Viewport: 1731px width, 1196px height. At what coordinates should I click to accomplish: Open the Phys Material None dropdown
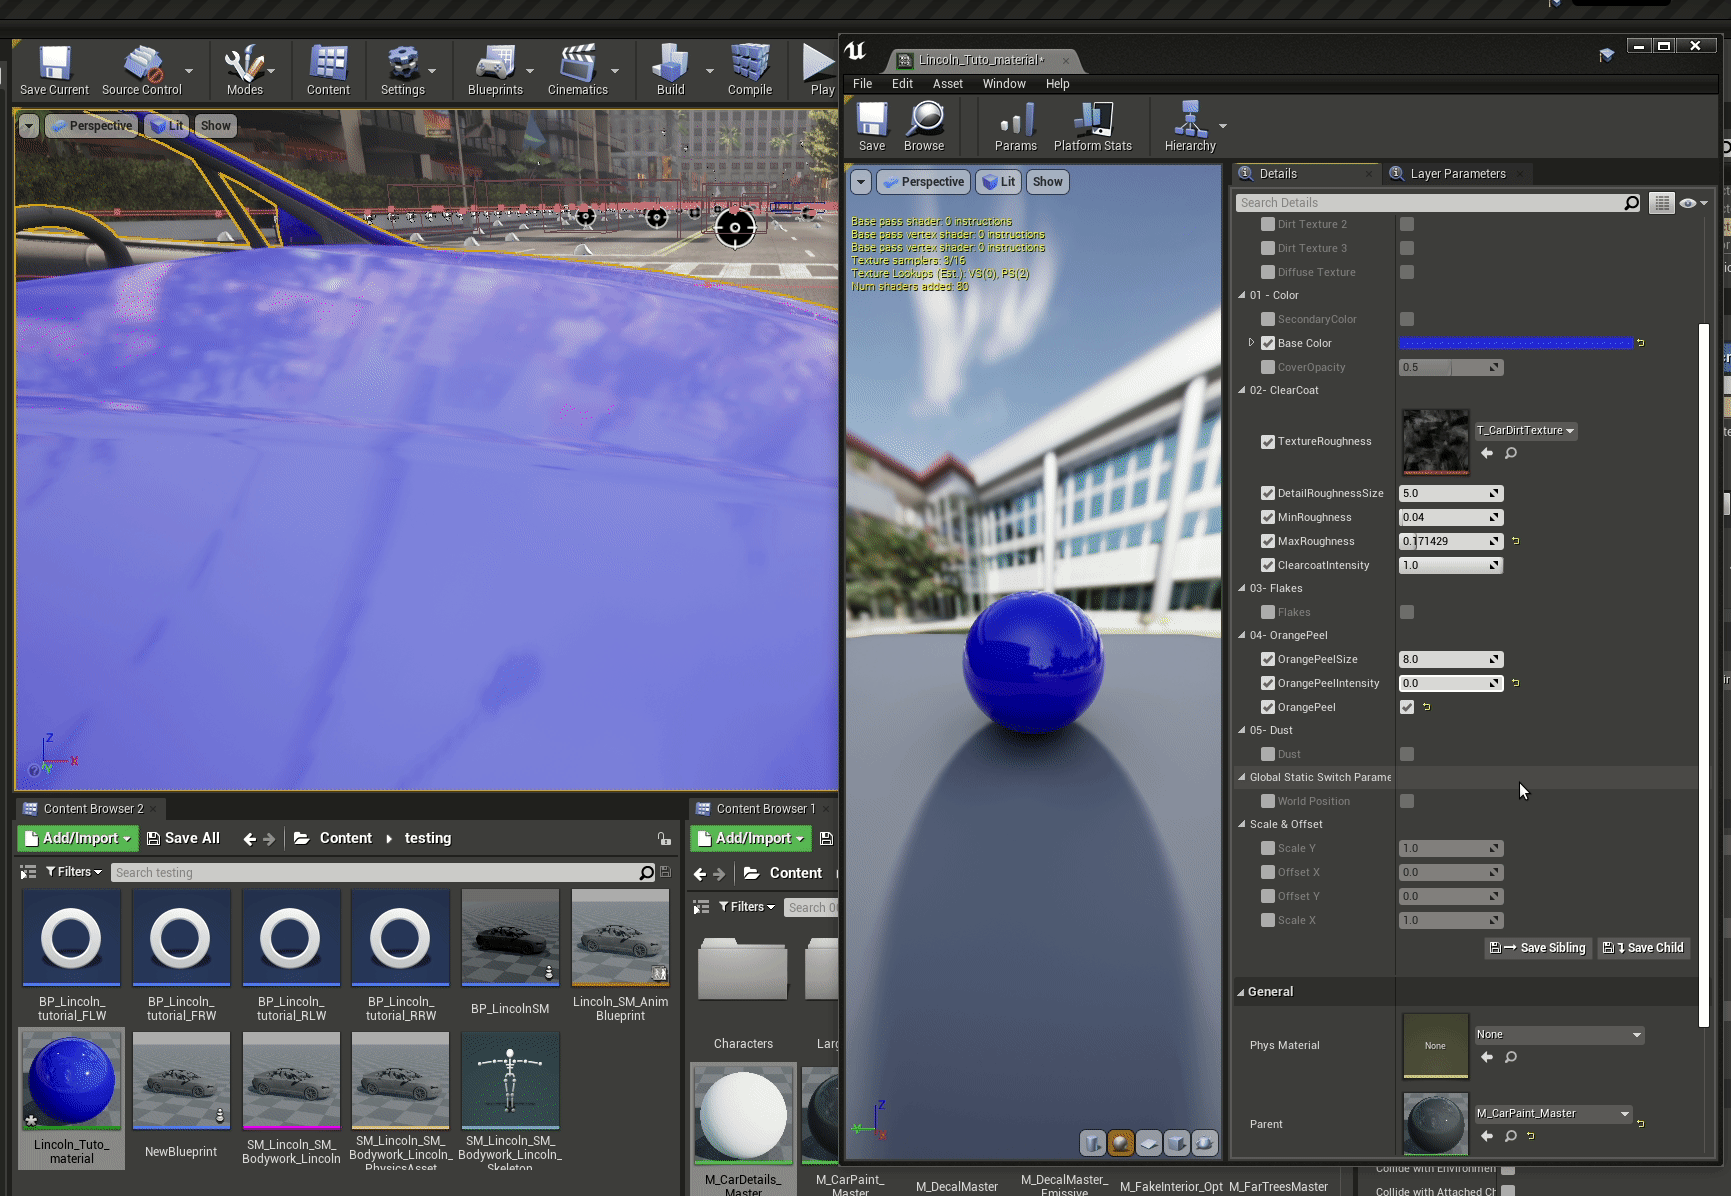[1559, 1034]
